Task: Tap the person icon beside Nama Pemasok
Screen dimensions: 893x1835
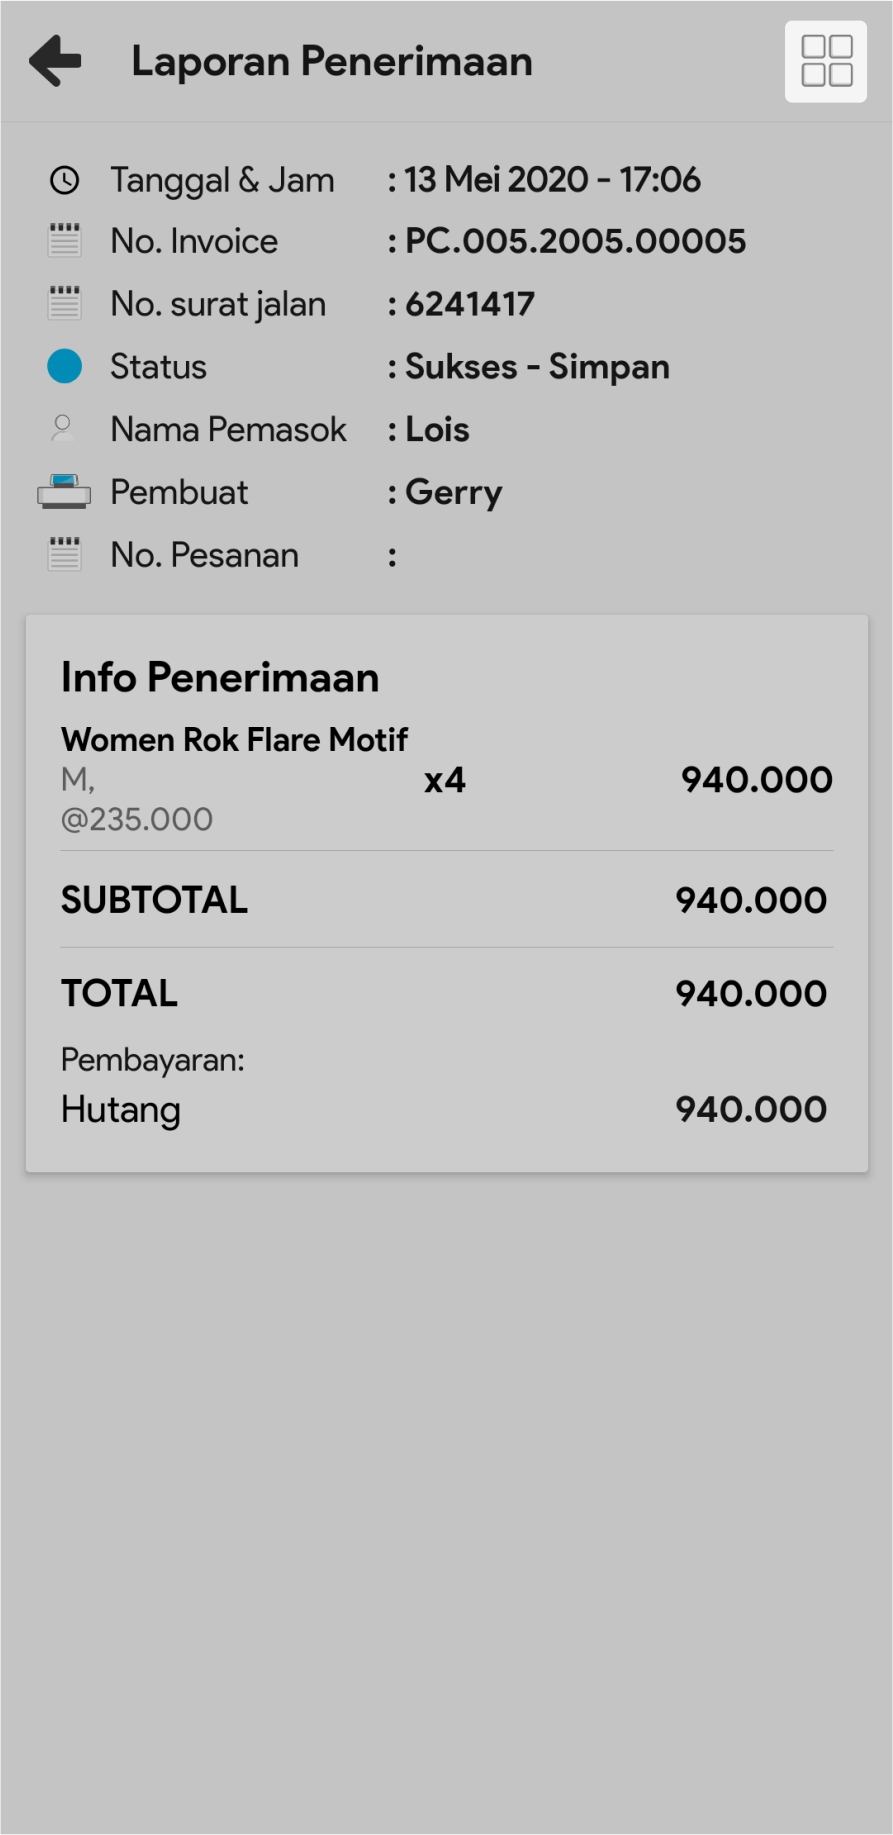Action: coord(63,429)
